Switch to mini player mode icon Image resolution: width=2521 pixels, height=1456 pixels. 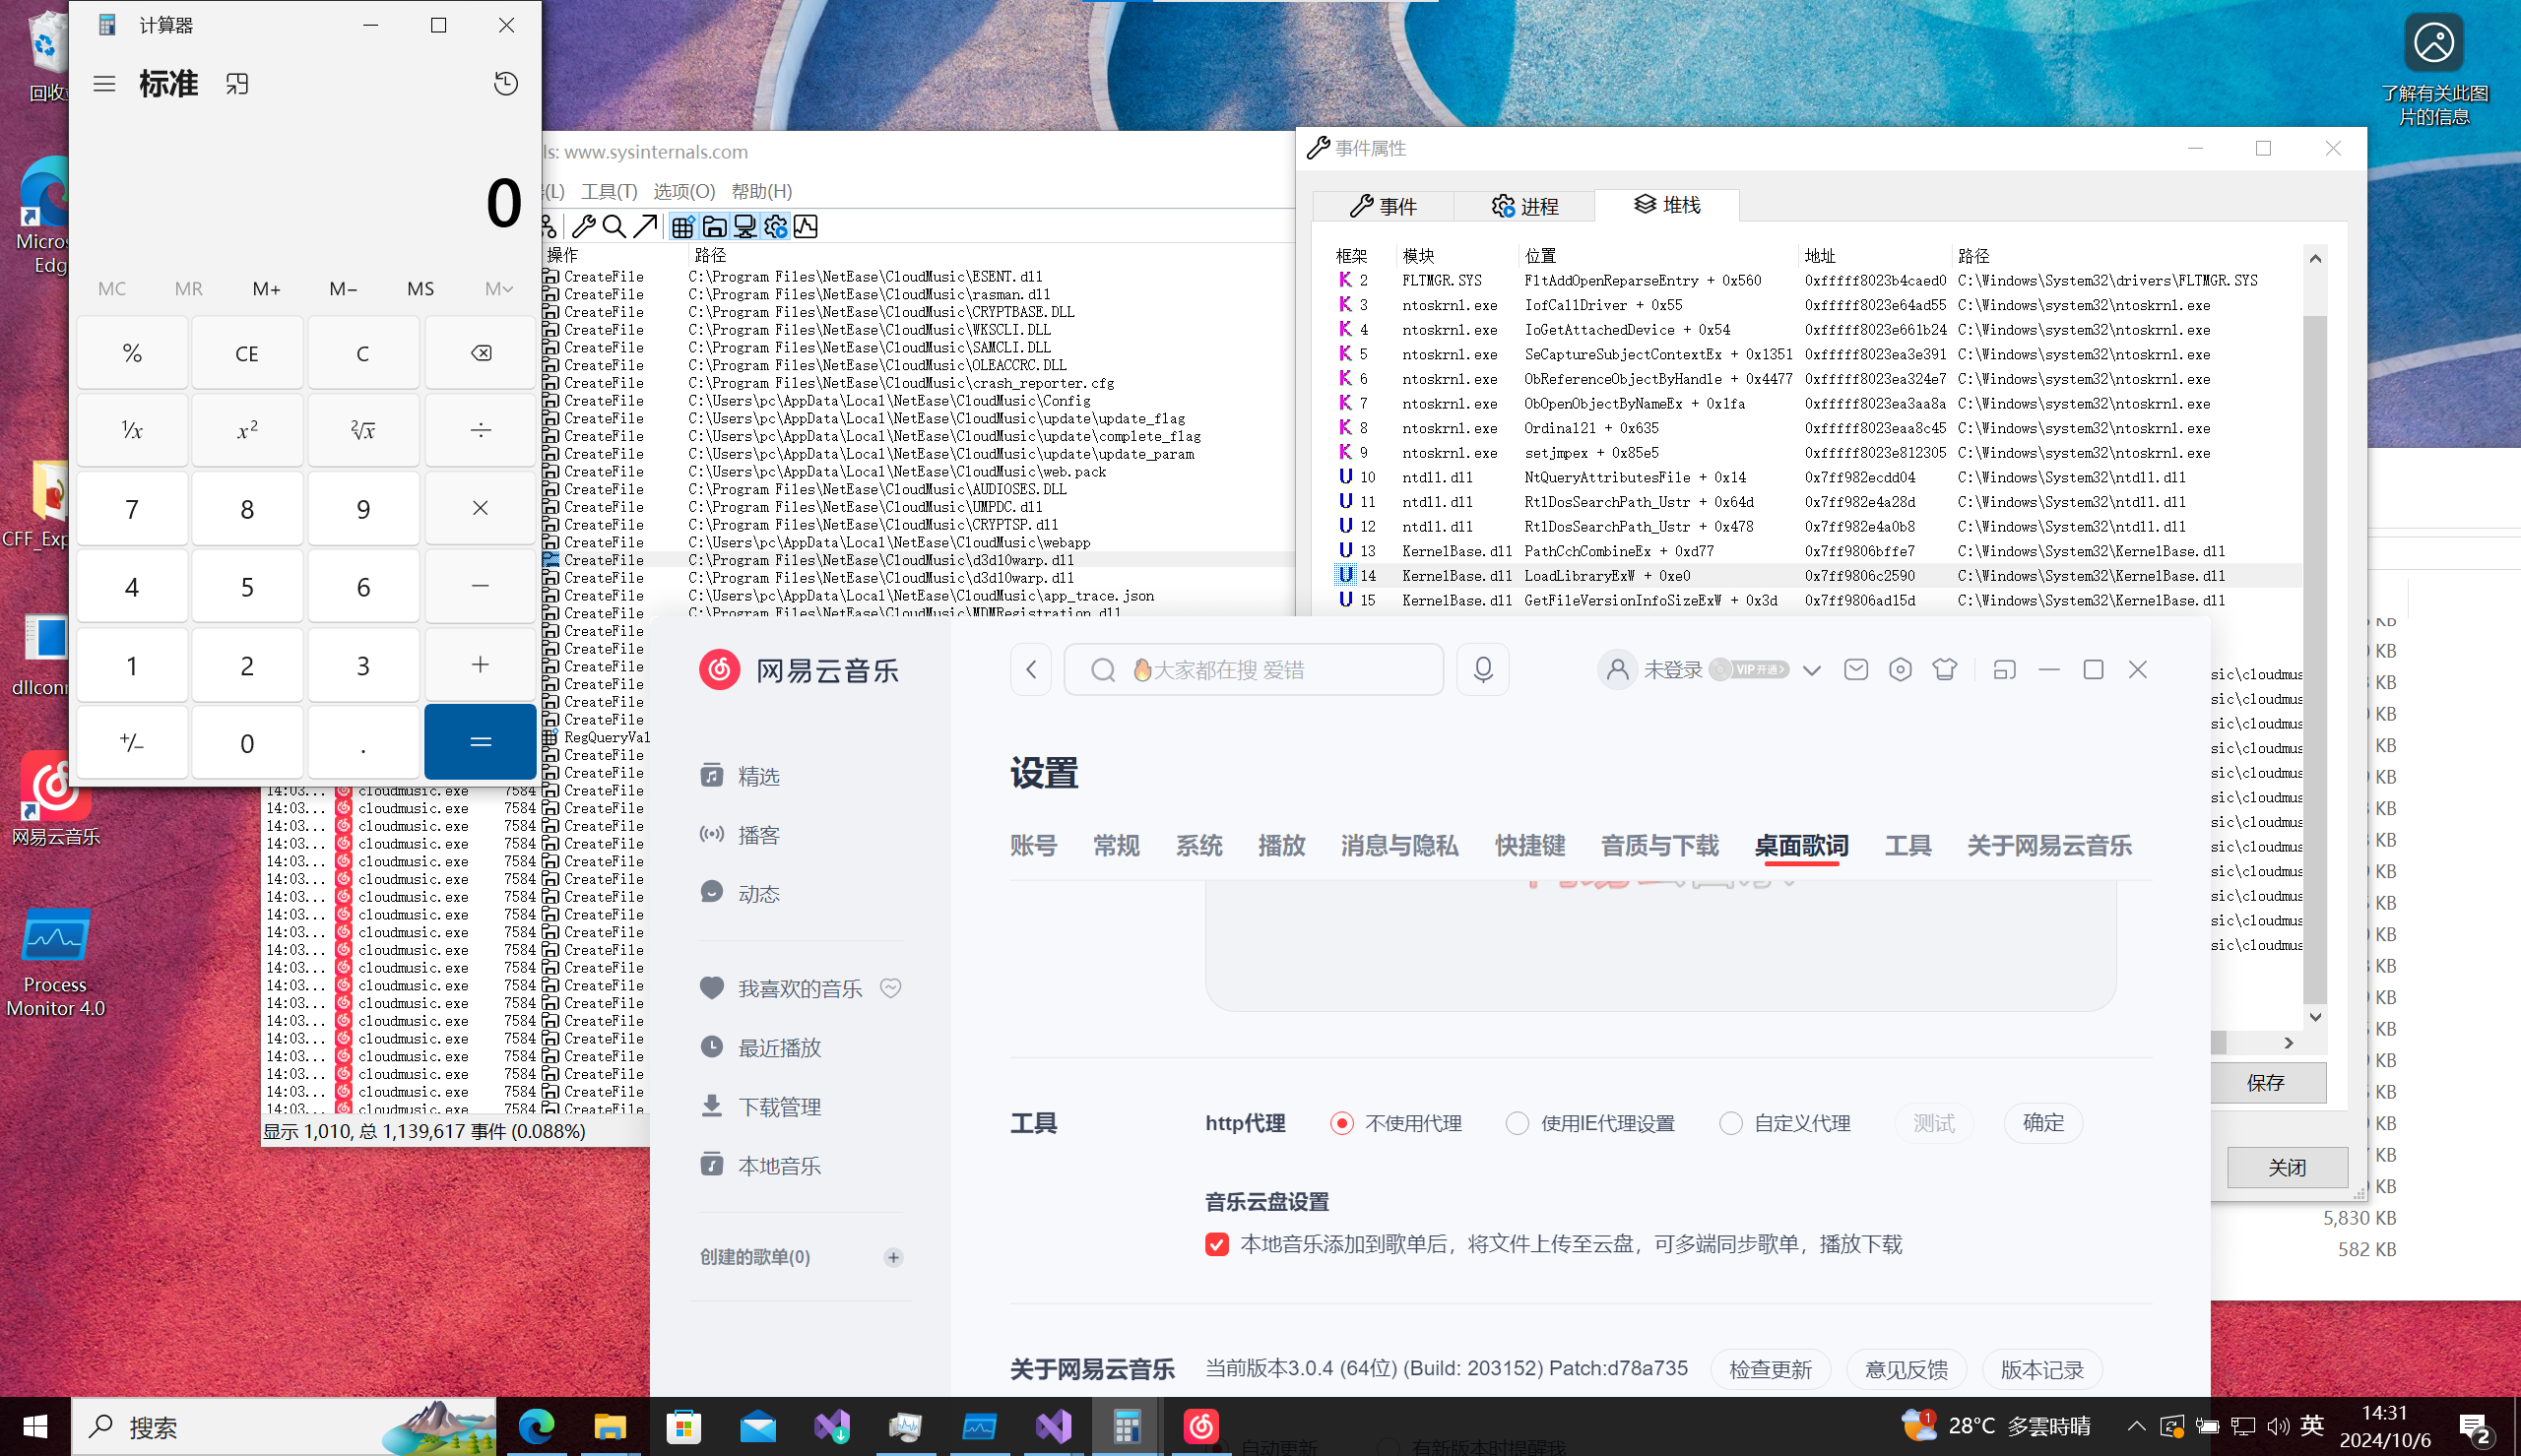click(2003, 669)
